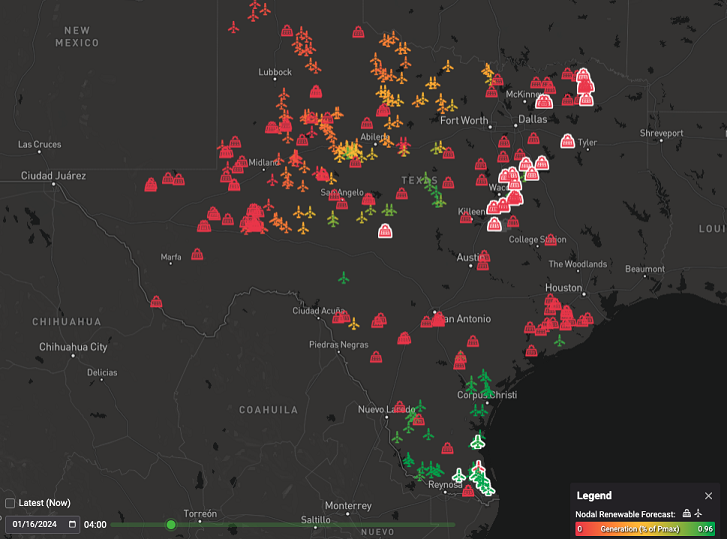This screenshot has width=727, height=539.
Task: Click the red solar icon southwest of Marfa
Action: (x=157, y=302)
